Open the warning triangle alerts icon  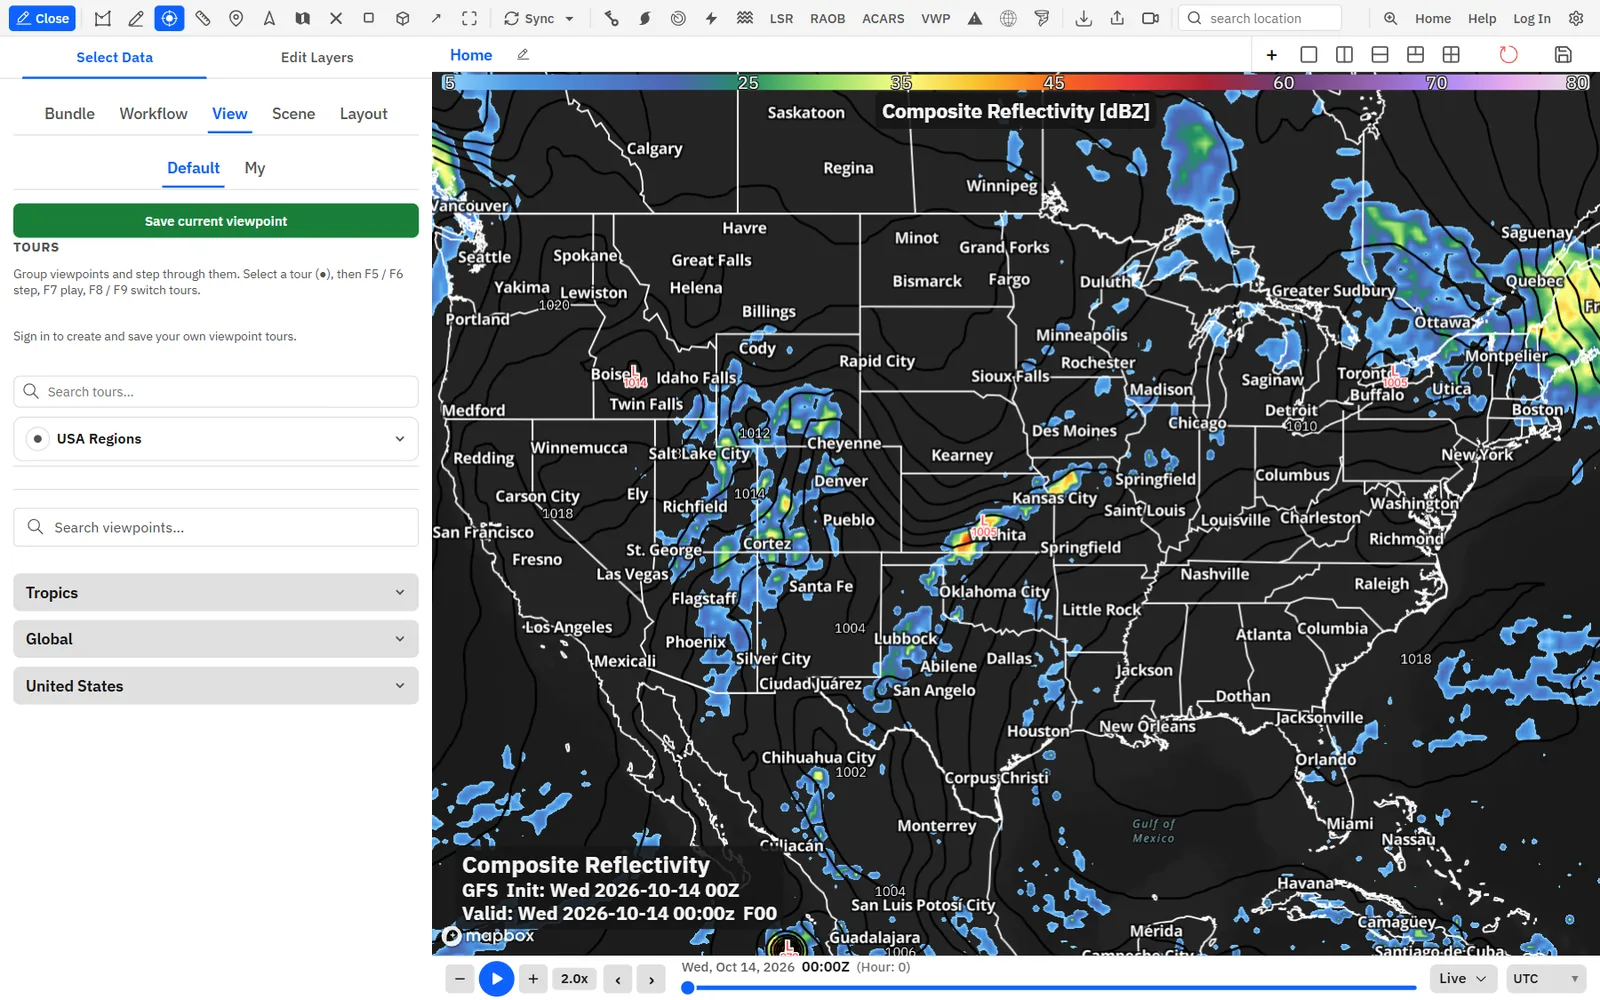[x=975, y=18]
